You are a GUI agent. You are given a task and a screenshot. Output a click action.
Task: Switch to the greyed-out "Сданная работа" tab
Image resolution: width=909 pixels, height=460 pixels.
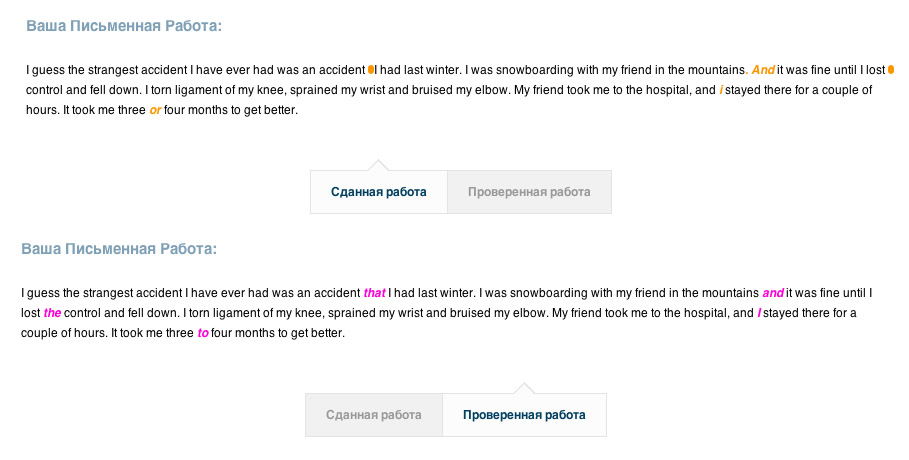click(373, 415)
